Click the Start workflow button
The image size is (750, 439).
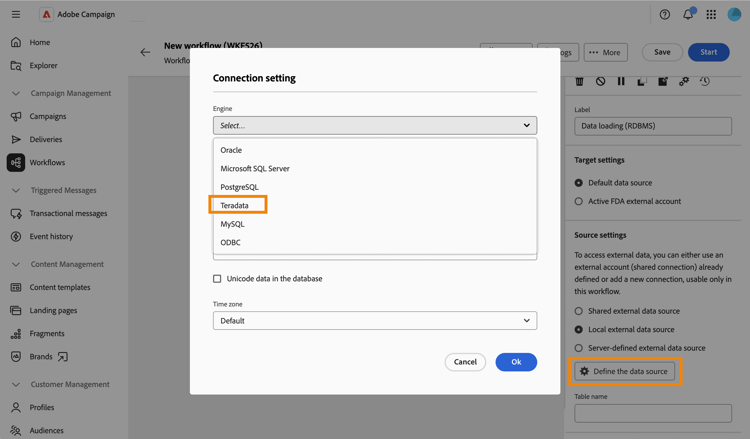[708, 52]
